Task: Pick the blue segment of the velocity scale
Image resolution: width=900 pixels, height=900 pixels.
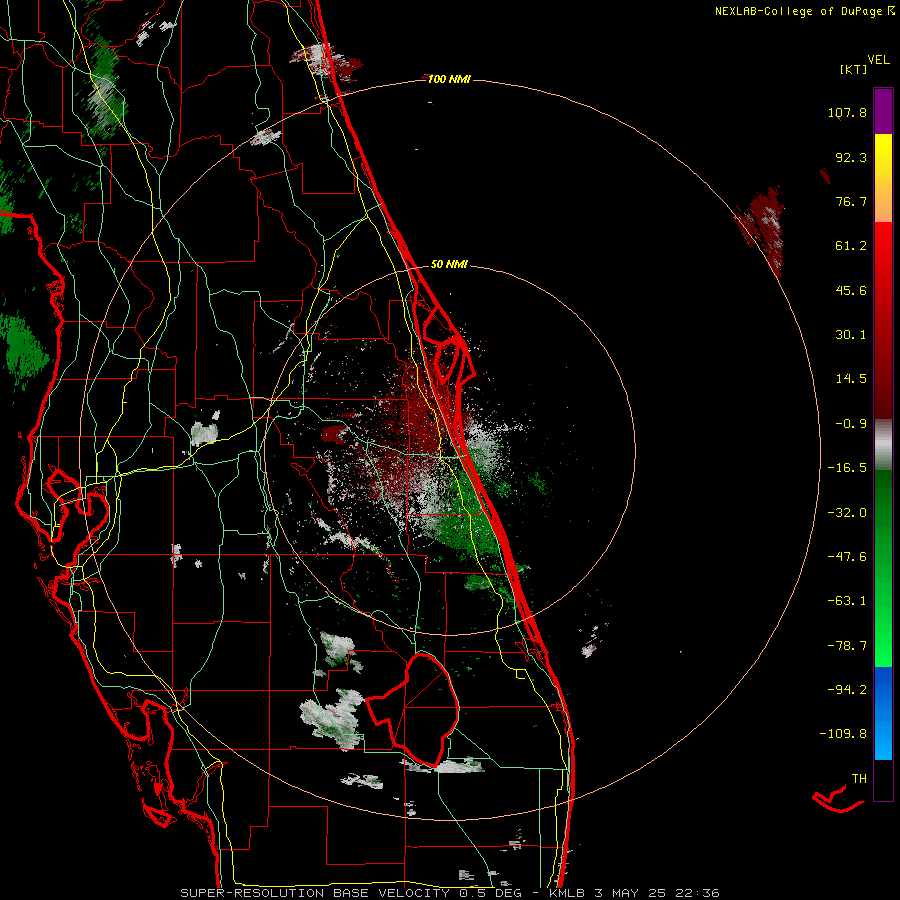Action: [x=883, y=713]
